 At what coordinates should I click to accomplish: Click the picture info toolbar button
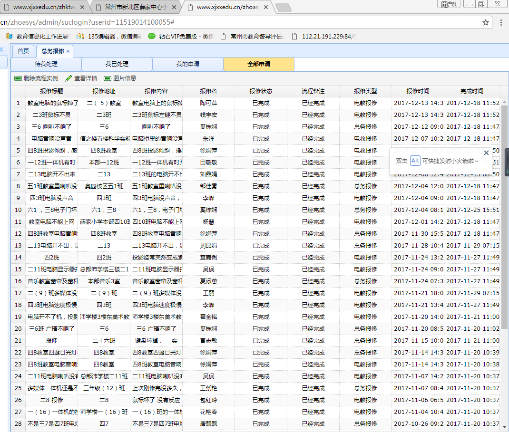pyautogui.click(x=120, y=78)
